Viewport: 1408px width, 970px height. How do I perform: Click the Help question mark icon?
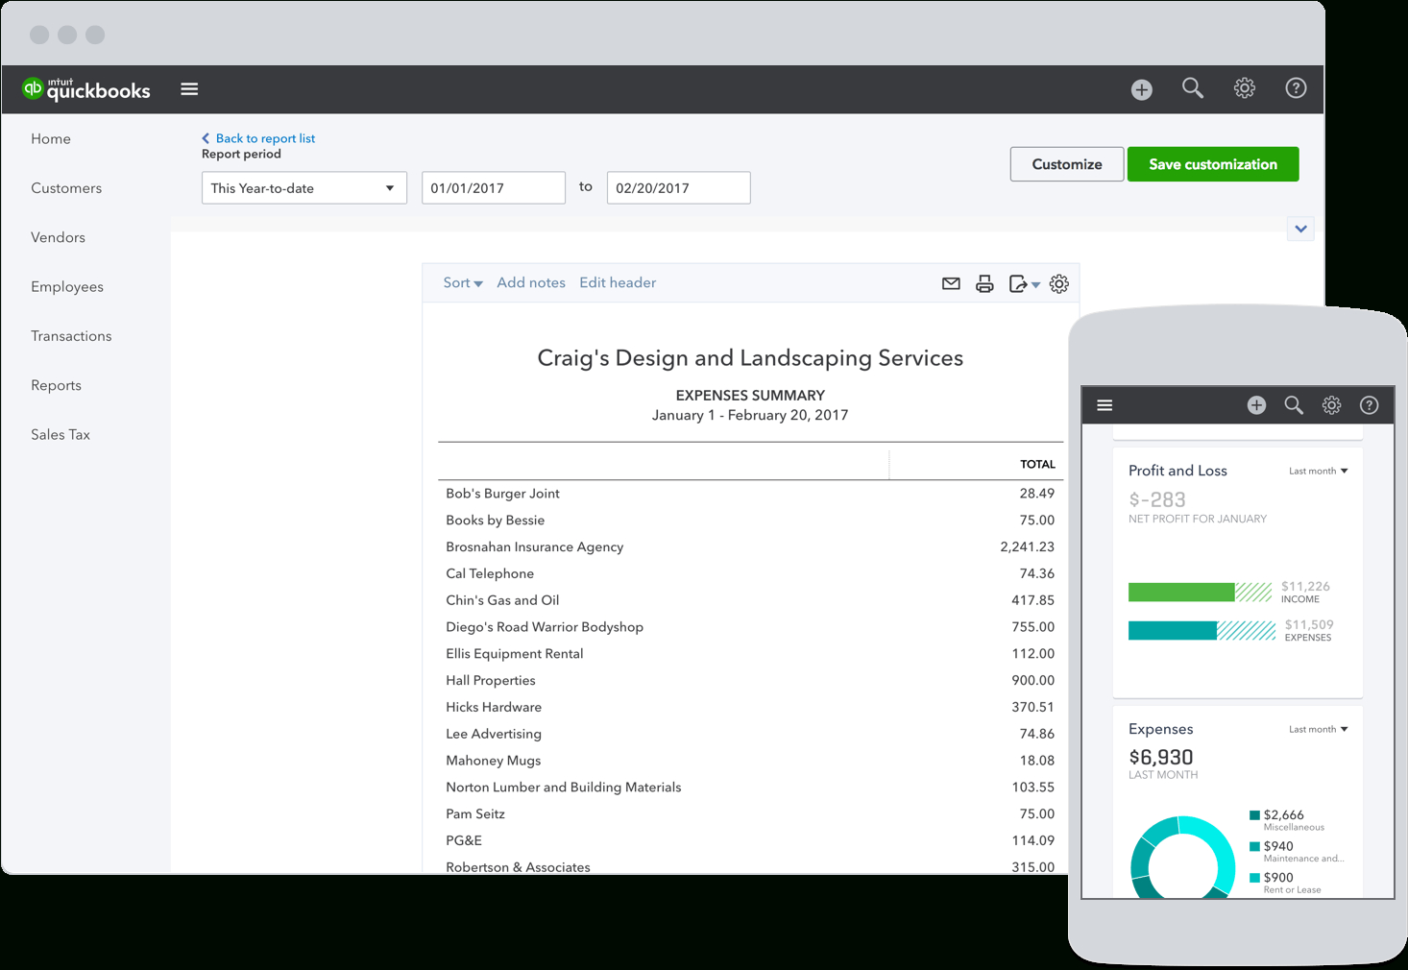point(1296,88)
